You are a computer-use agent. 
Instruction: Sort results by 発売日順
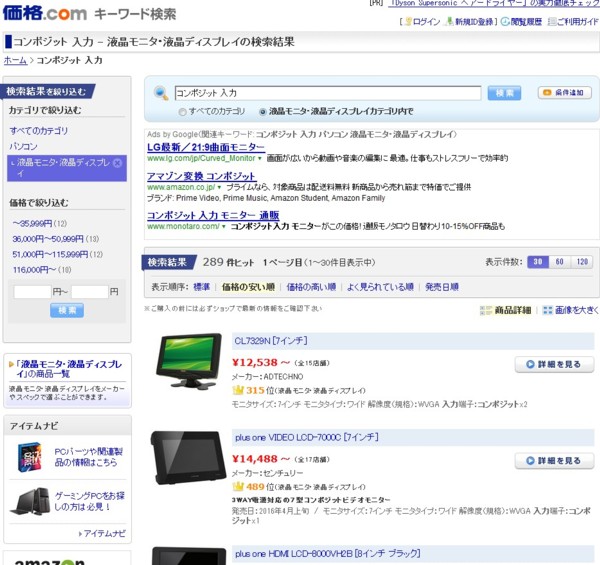pos(442,287)
